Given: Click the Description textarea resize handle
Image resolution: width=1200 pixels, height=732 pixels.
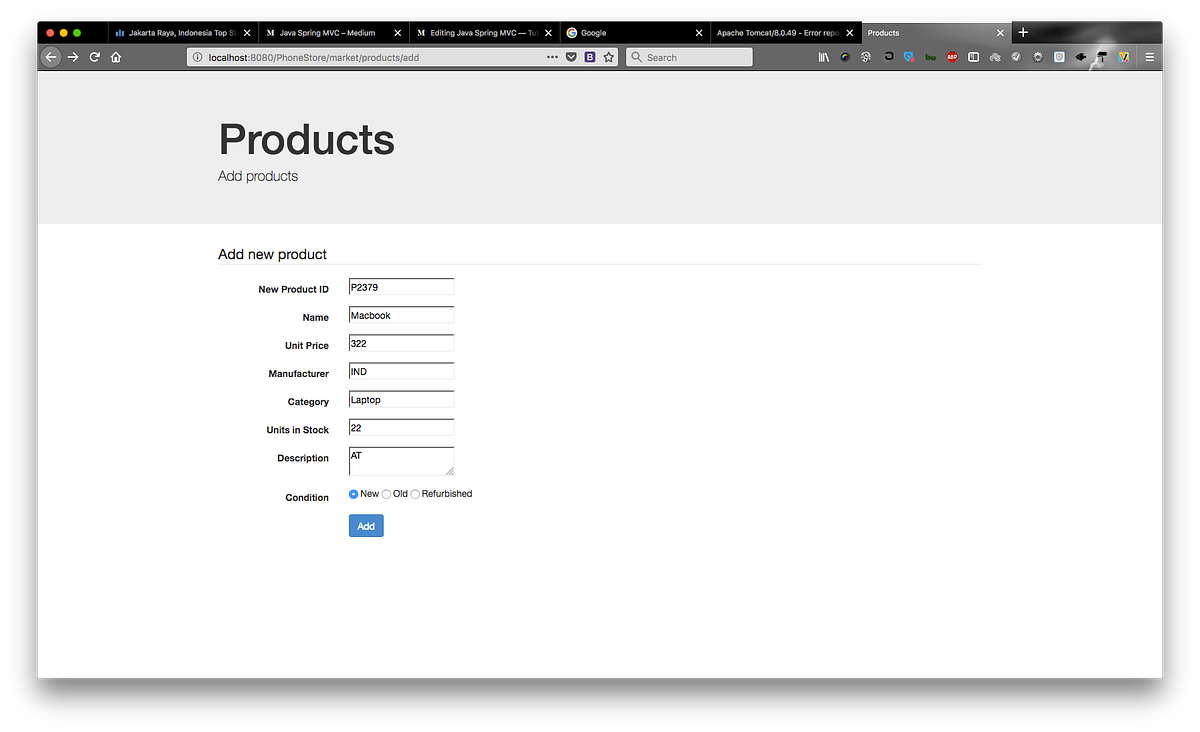Looking at the screenshot, I should (x=450, y=471).
